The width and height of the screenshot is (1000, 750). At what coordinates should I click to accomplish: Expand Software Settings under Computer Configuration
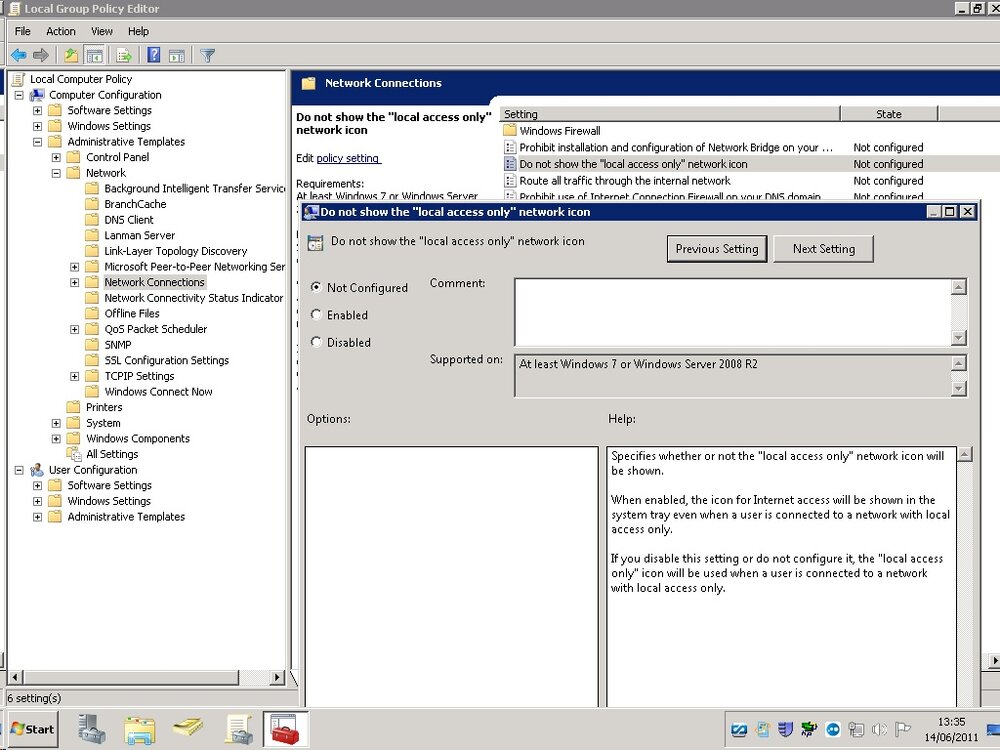point(38,110)
